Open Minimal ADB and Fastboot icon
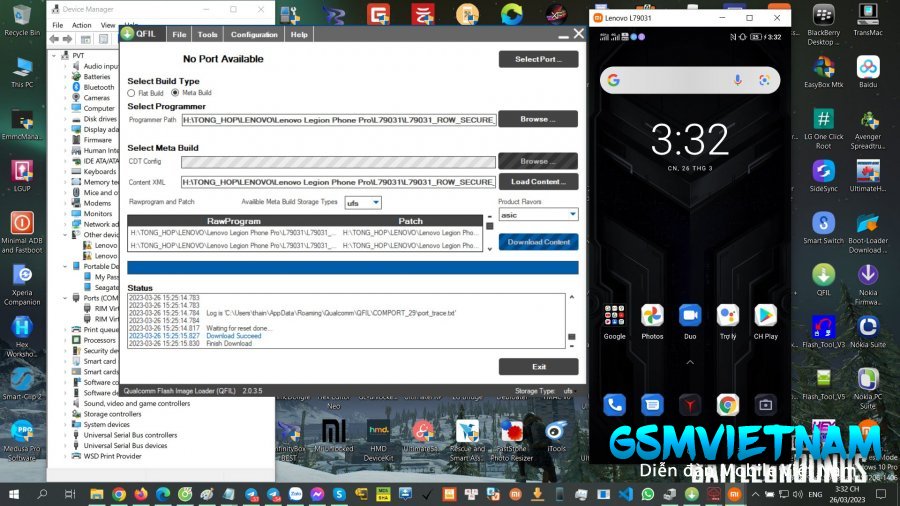 pyautogui.click(x=22, y=232)
